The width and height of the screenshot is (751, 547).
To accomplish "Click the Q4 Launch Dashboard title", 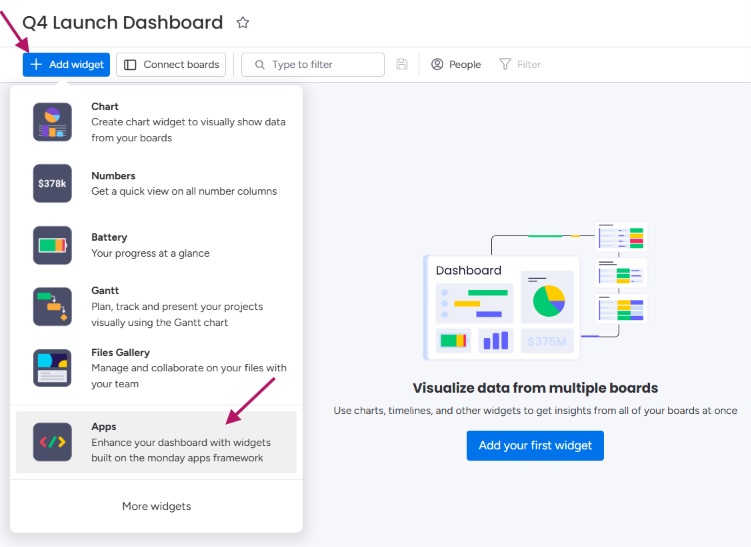I will pyautogui.click(x=123, y=23).
